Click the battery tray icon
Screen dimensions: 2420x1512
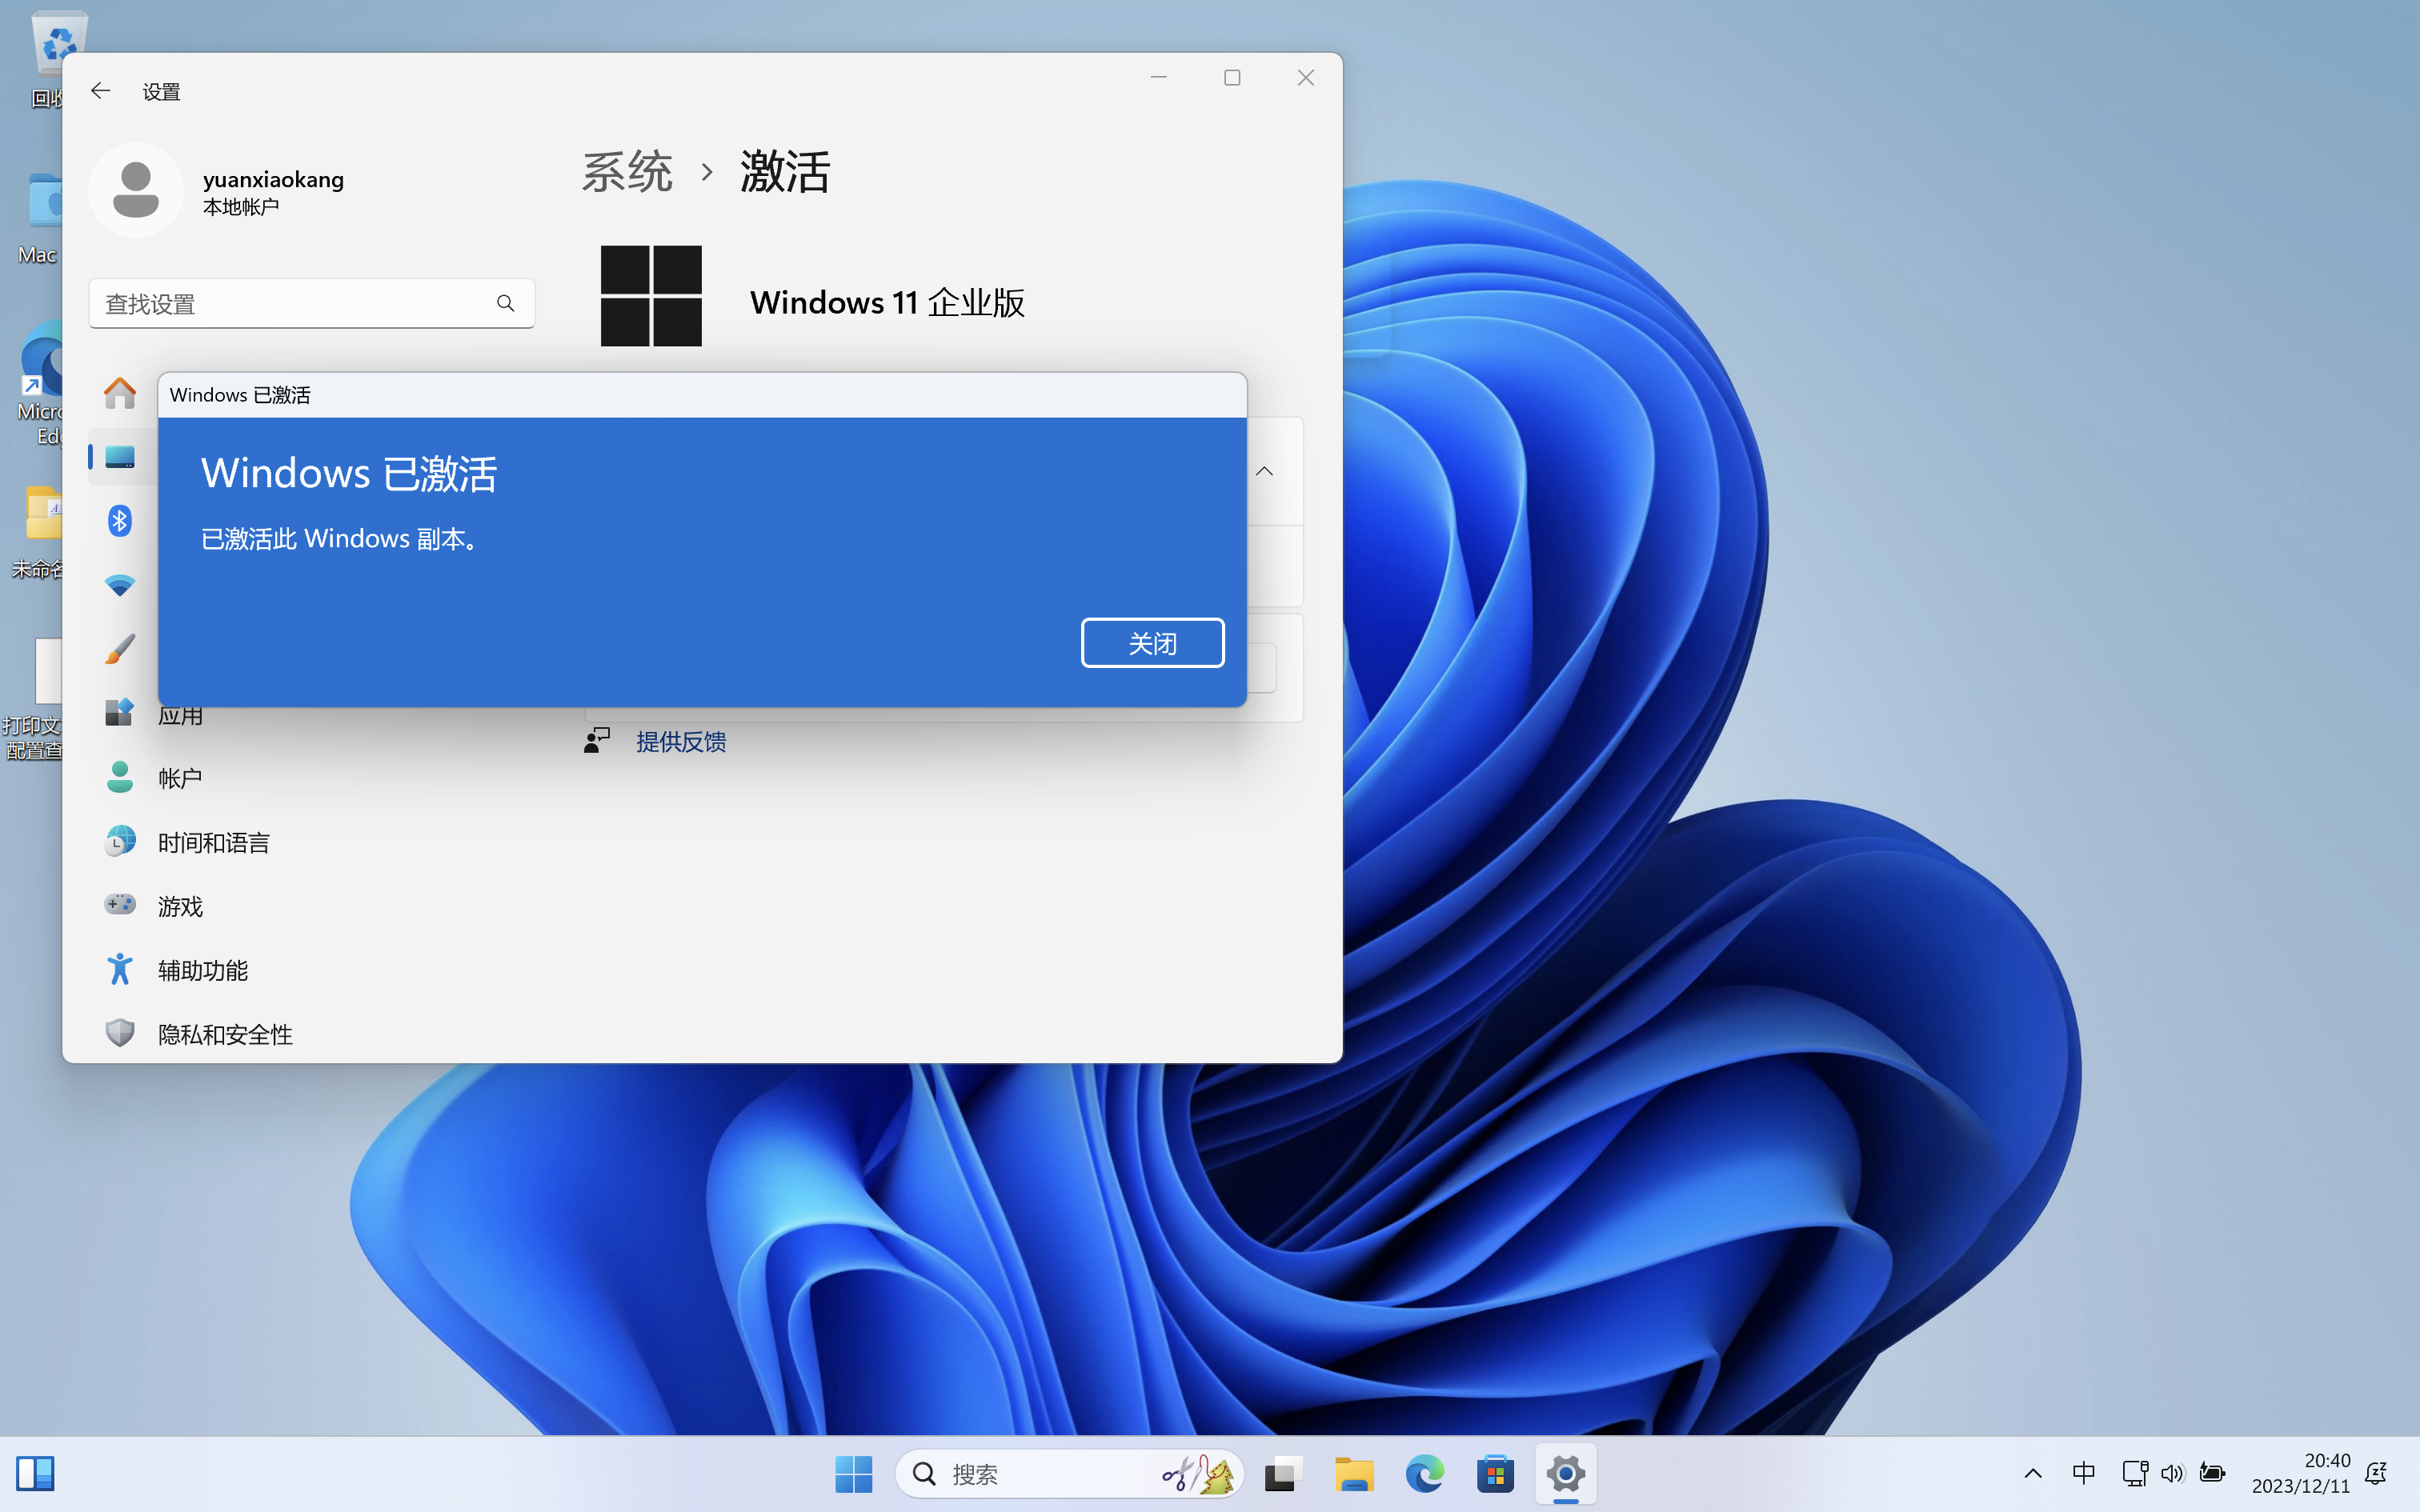coord(2212,1473)
